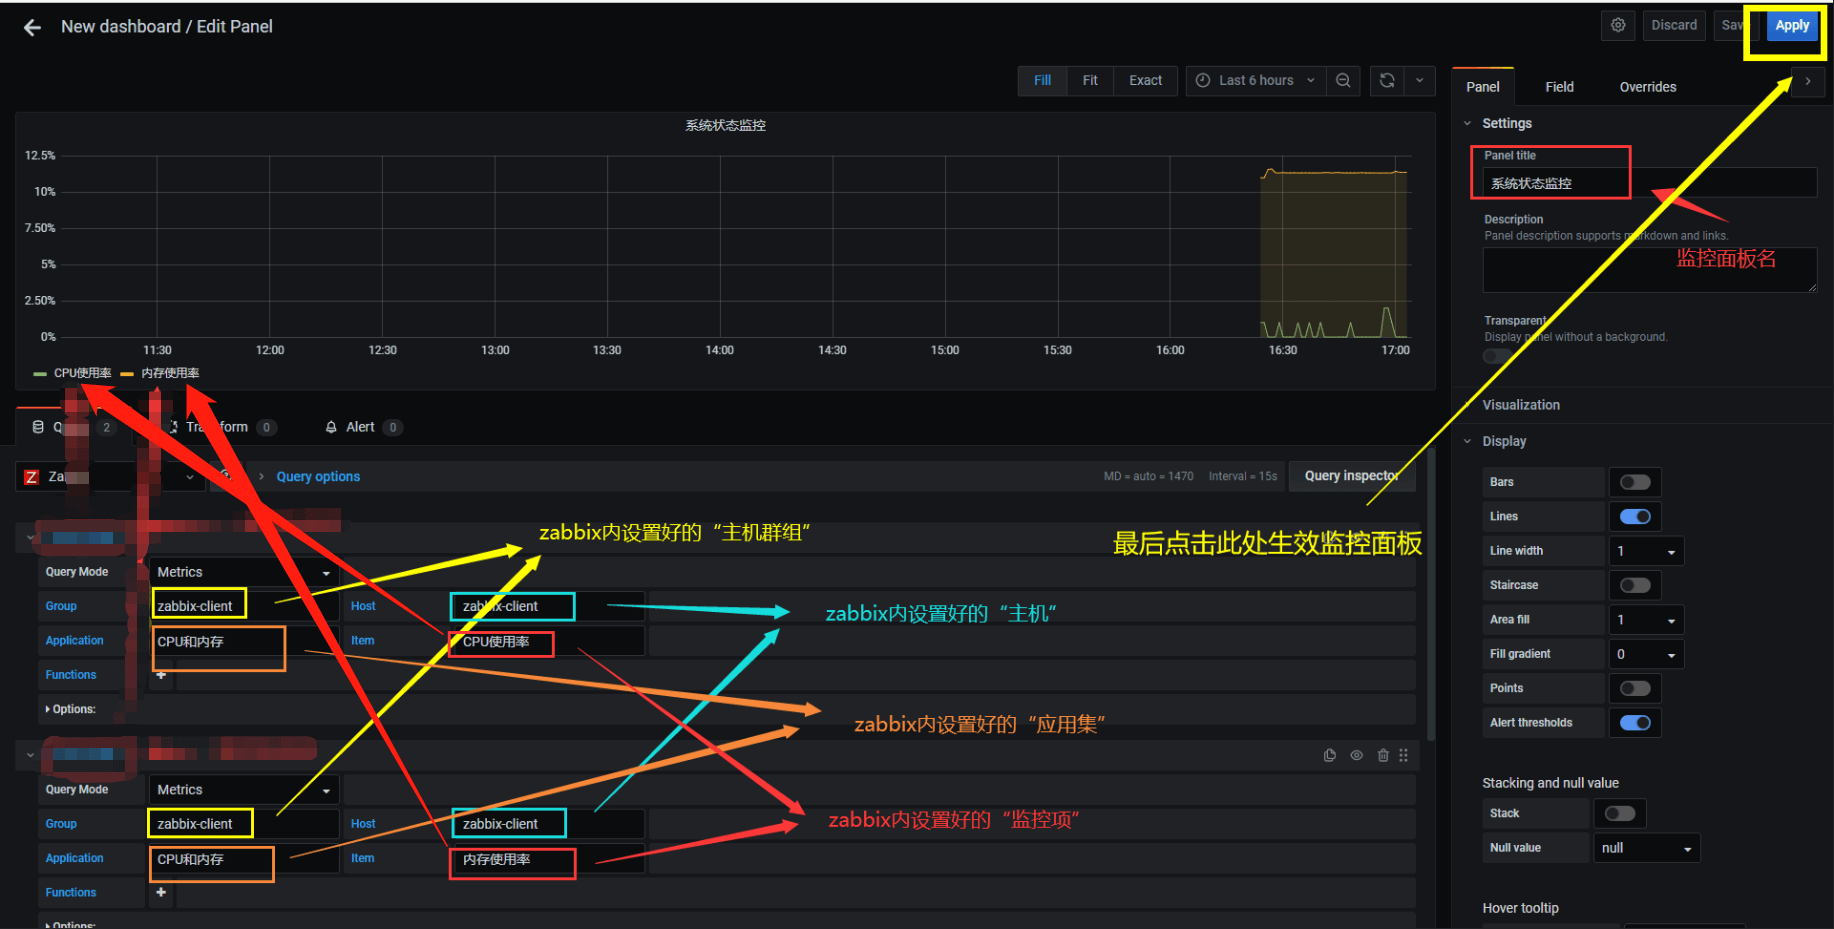Click the Functions label of the second query
The image size is (1834, 929).
71,892
